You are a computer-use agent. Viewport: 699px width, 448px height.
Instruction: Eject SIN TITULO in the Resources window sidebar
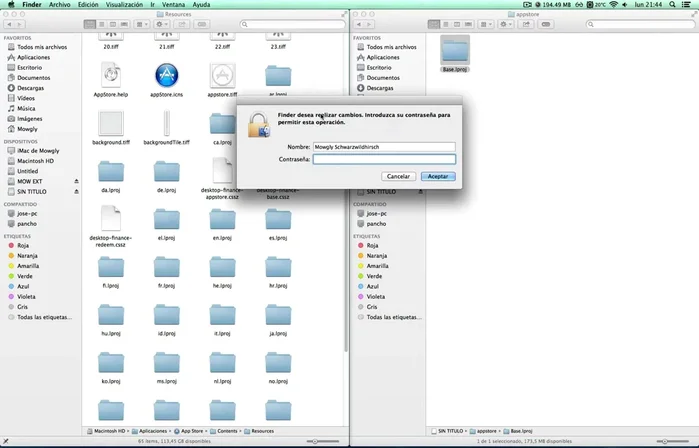coord(76,192)
